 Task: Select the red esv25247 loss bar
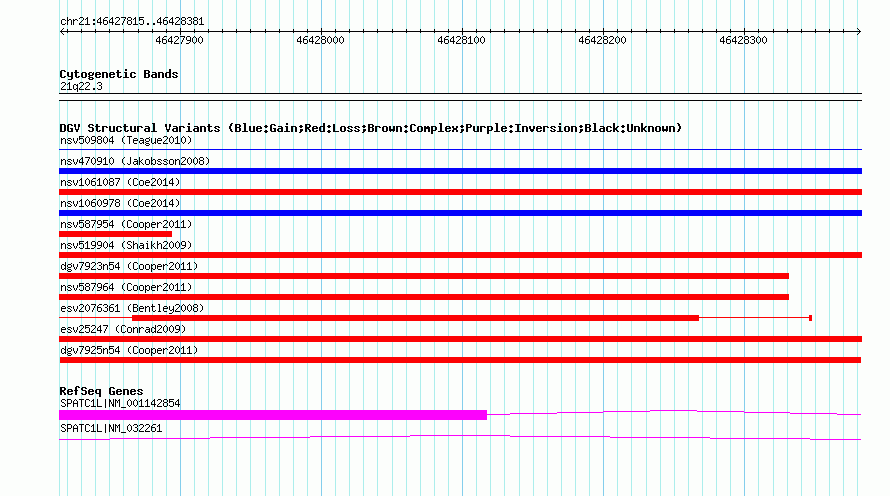click(x=460, y=339)
